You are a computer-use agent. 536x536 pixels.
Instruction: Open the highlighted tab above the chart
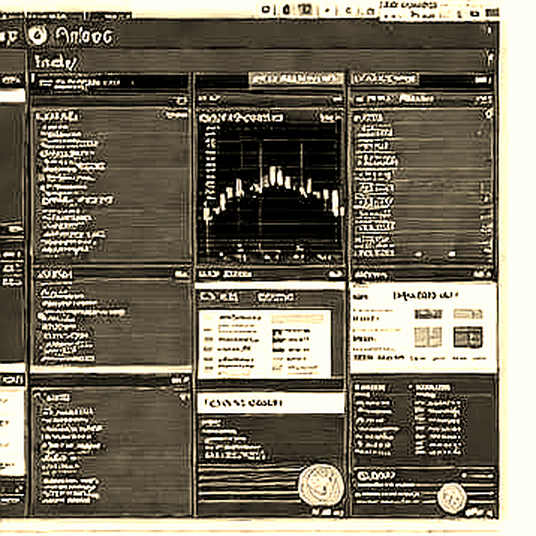(x=296, y=79)
